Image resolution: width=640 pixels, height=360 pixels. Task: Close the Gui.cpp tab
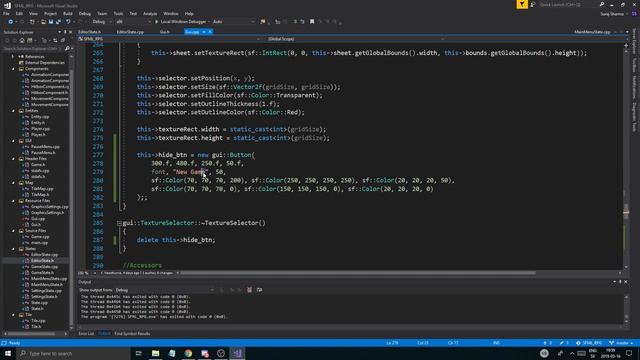[x=210, y=32]
